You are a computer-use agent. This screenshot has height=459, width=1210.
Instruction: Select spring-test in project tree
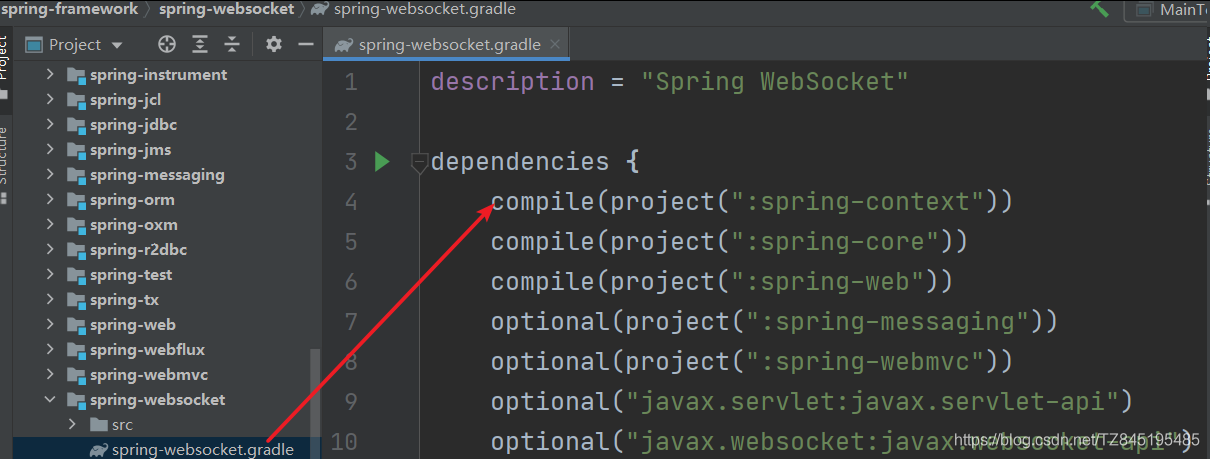click(x=130, y=275)
